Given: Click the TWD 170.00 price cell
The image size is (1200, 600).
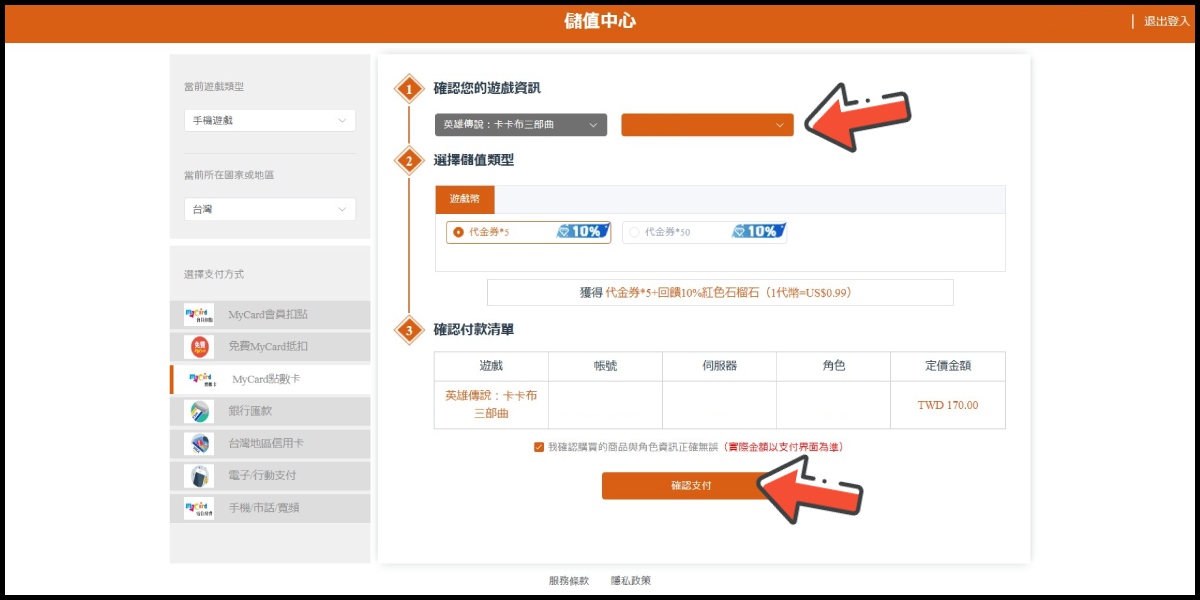Looking at the screenshot, I should click(948, 405).
